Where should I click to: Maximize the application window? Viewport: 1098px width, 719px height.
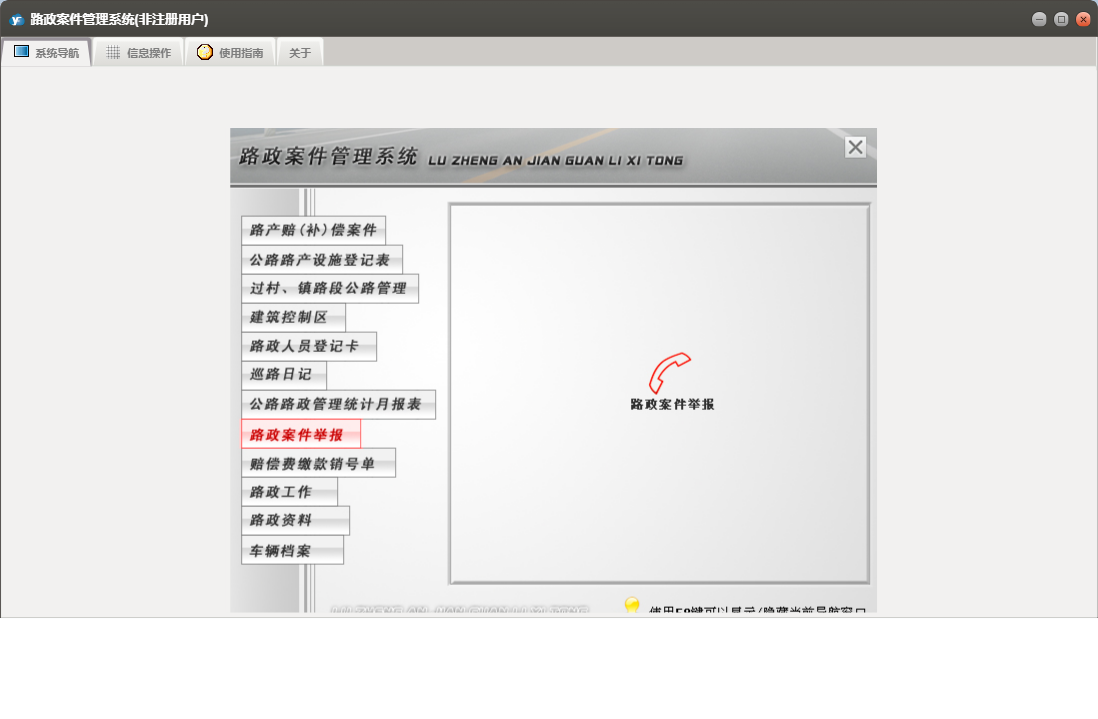pos(1061,19)
